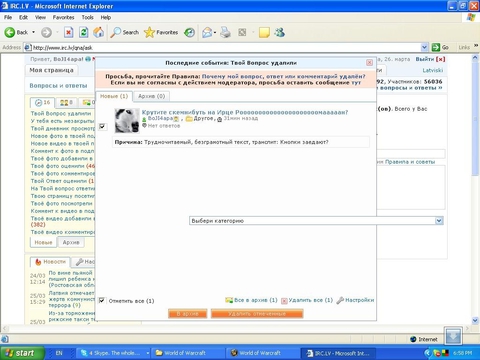The height and width of the screenshot is (360, 480).
Task: Open the File menu
Action: pyautogui.click(x=8, y=17)
